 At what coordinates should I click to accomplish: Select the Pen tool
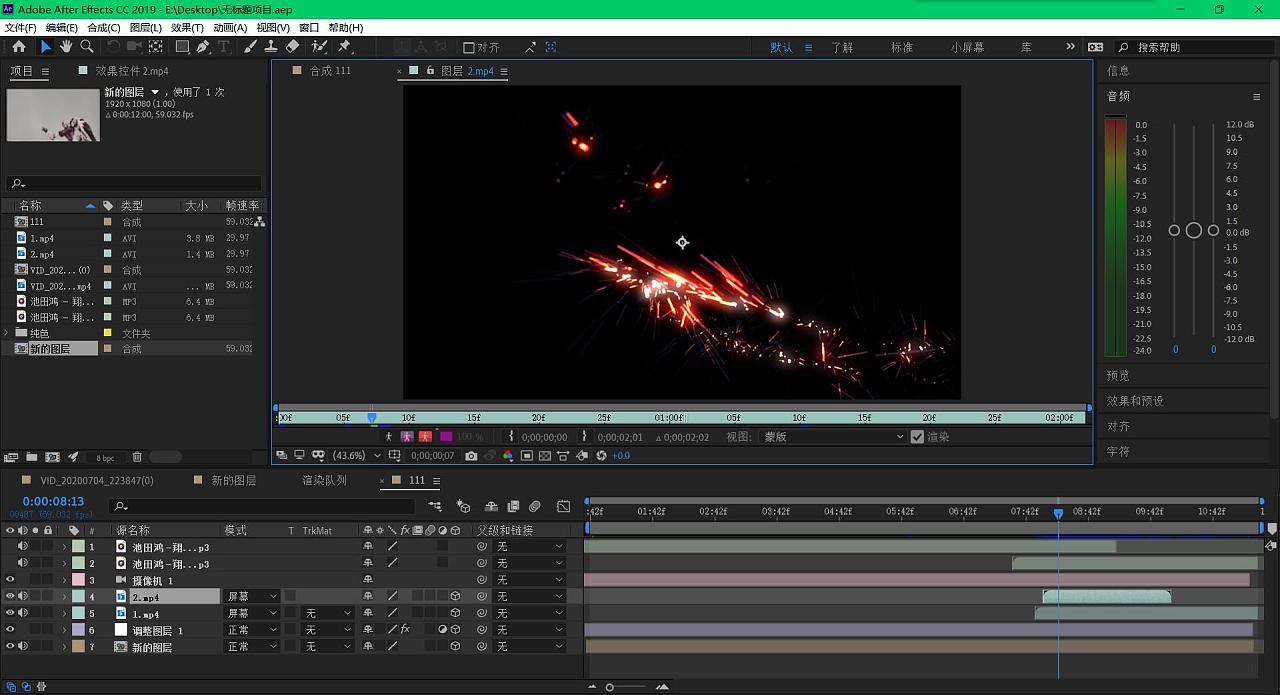(203, 47)
